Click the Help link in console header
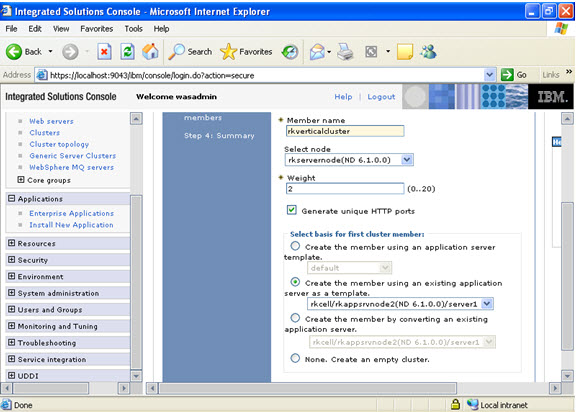Screen dimensions: 576x412 click(343, 97)
